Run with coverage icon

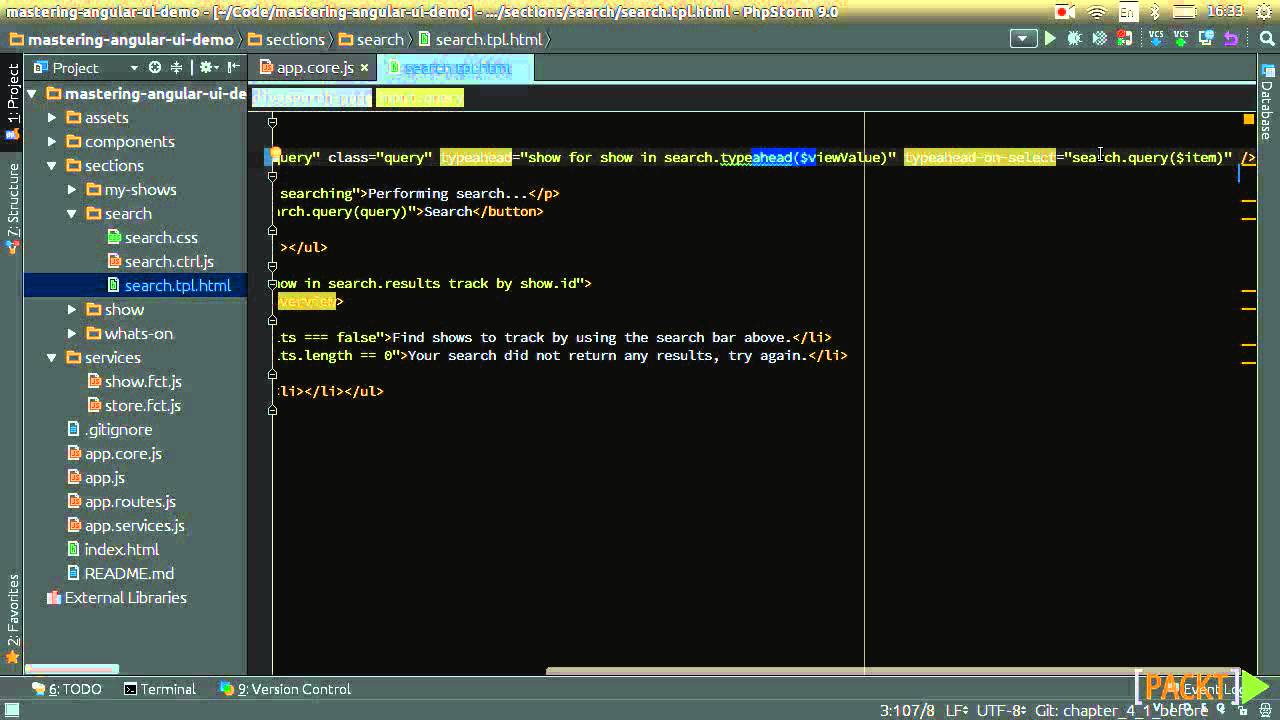[x=1100, y=39]
